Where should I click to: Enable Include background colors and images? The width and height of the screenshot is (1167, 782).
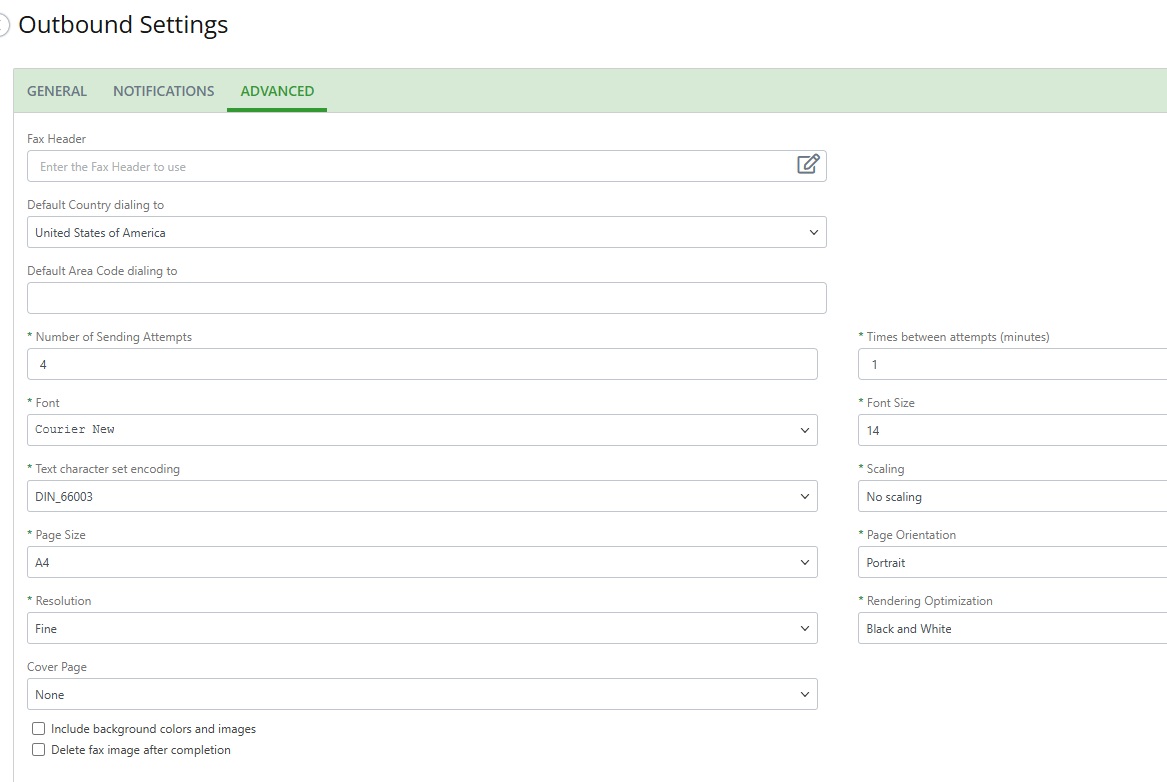pyautogui.click(x=38, y=728)
